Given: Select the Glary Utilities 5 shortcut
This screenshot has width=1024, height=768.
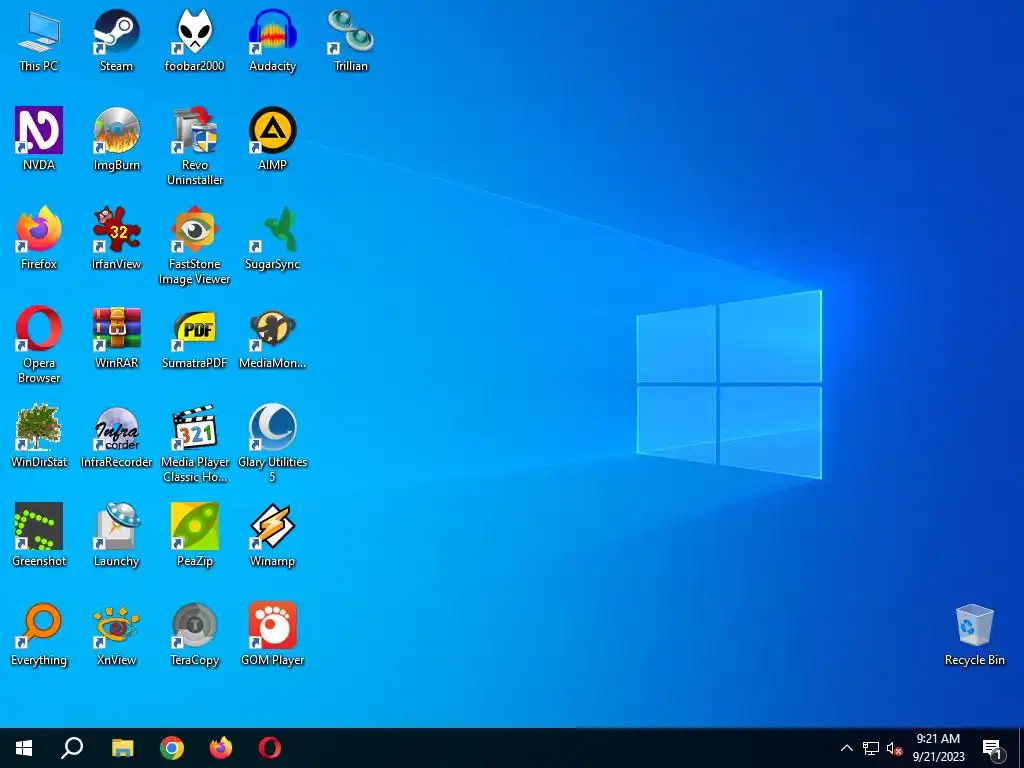Looking at the screenshot, I should point(272,443).
